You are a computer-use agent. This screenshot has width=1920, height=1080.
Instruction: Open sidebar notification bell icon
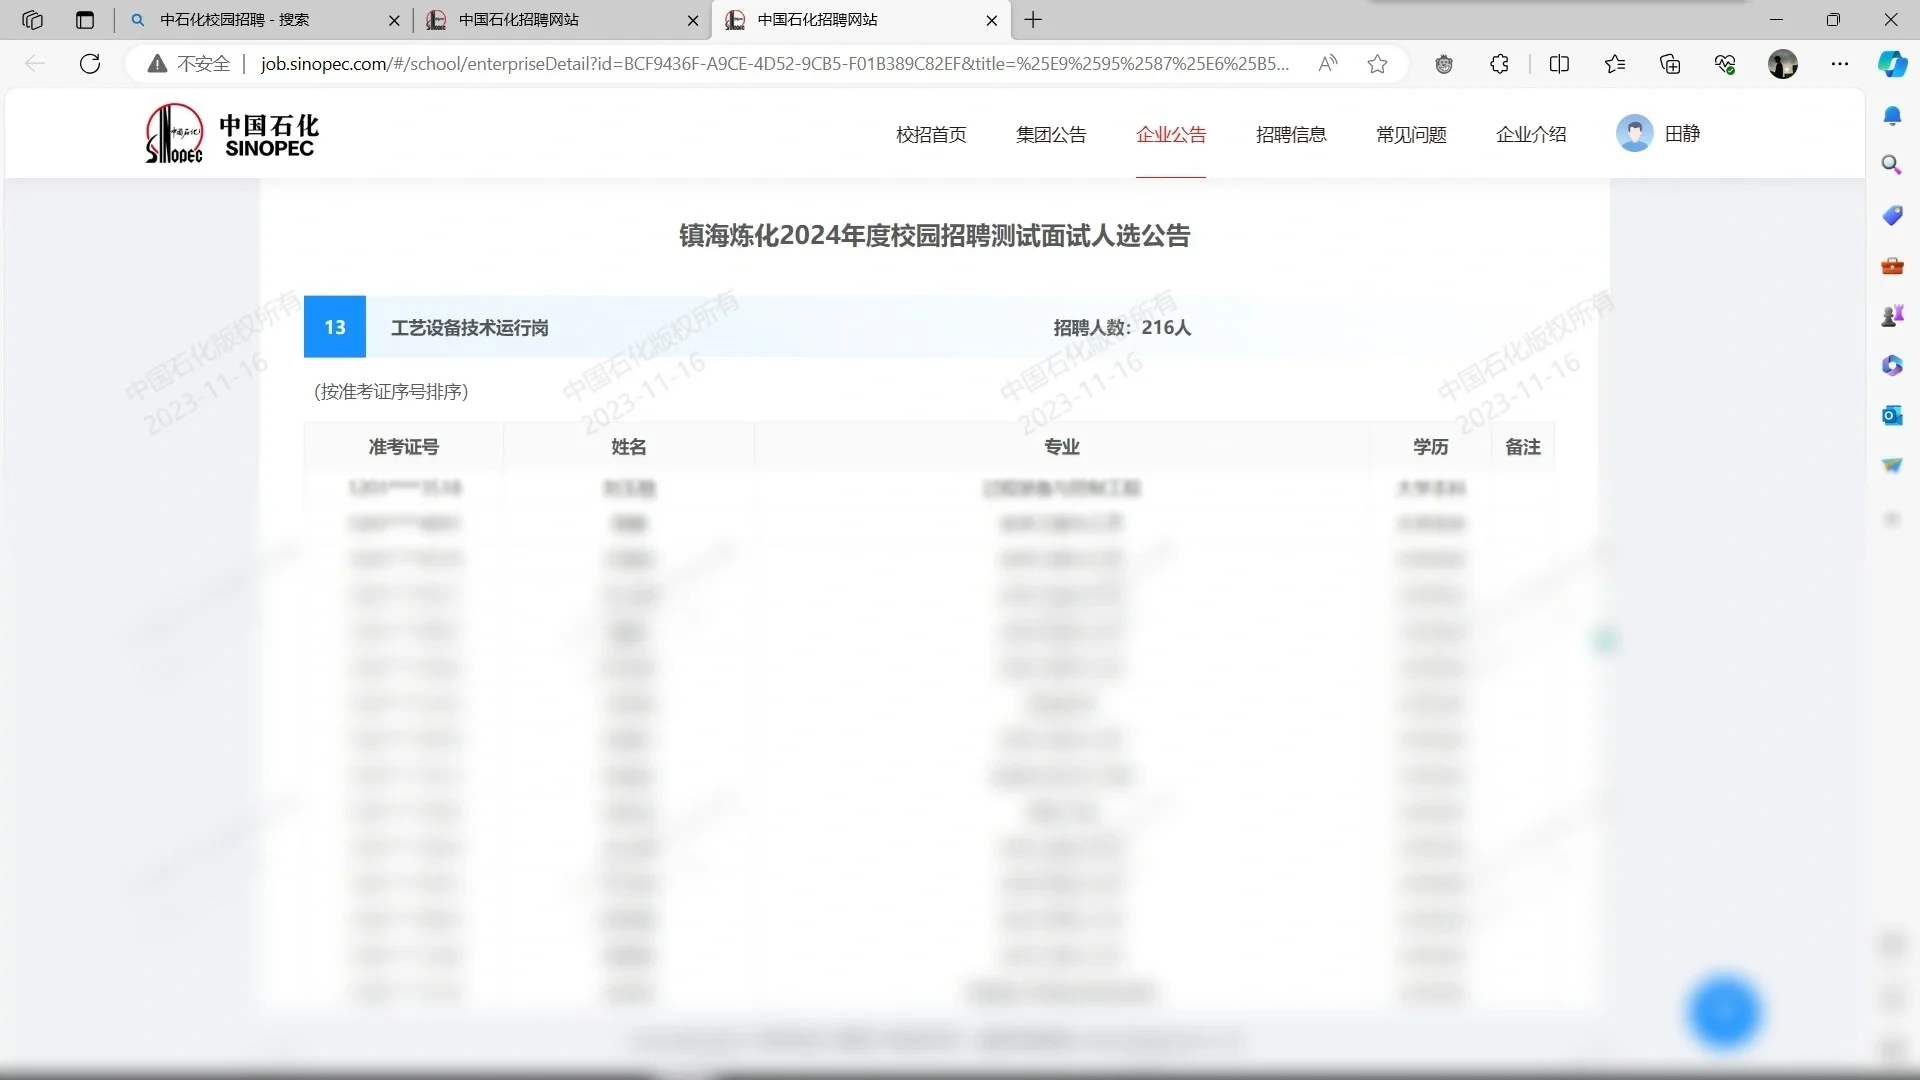coord(1892,116)
